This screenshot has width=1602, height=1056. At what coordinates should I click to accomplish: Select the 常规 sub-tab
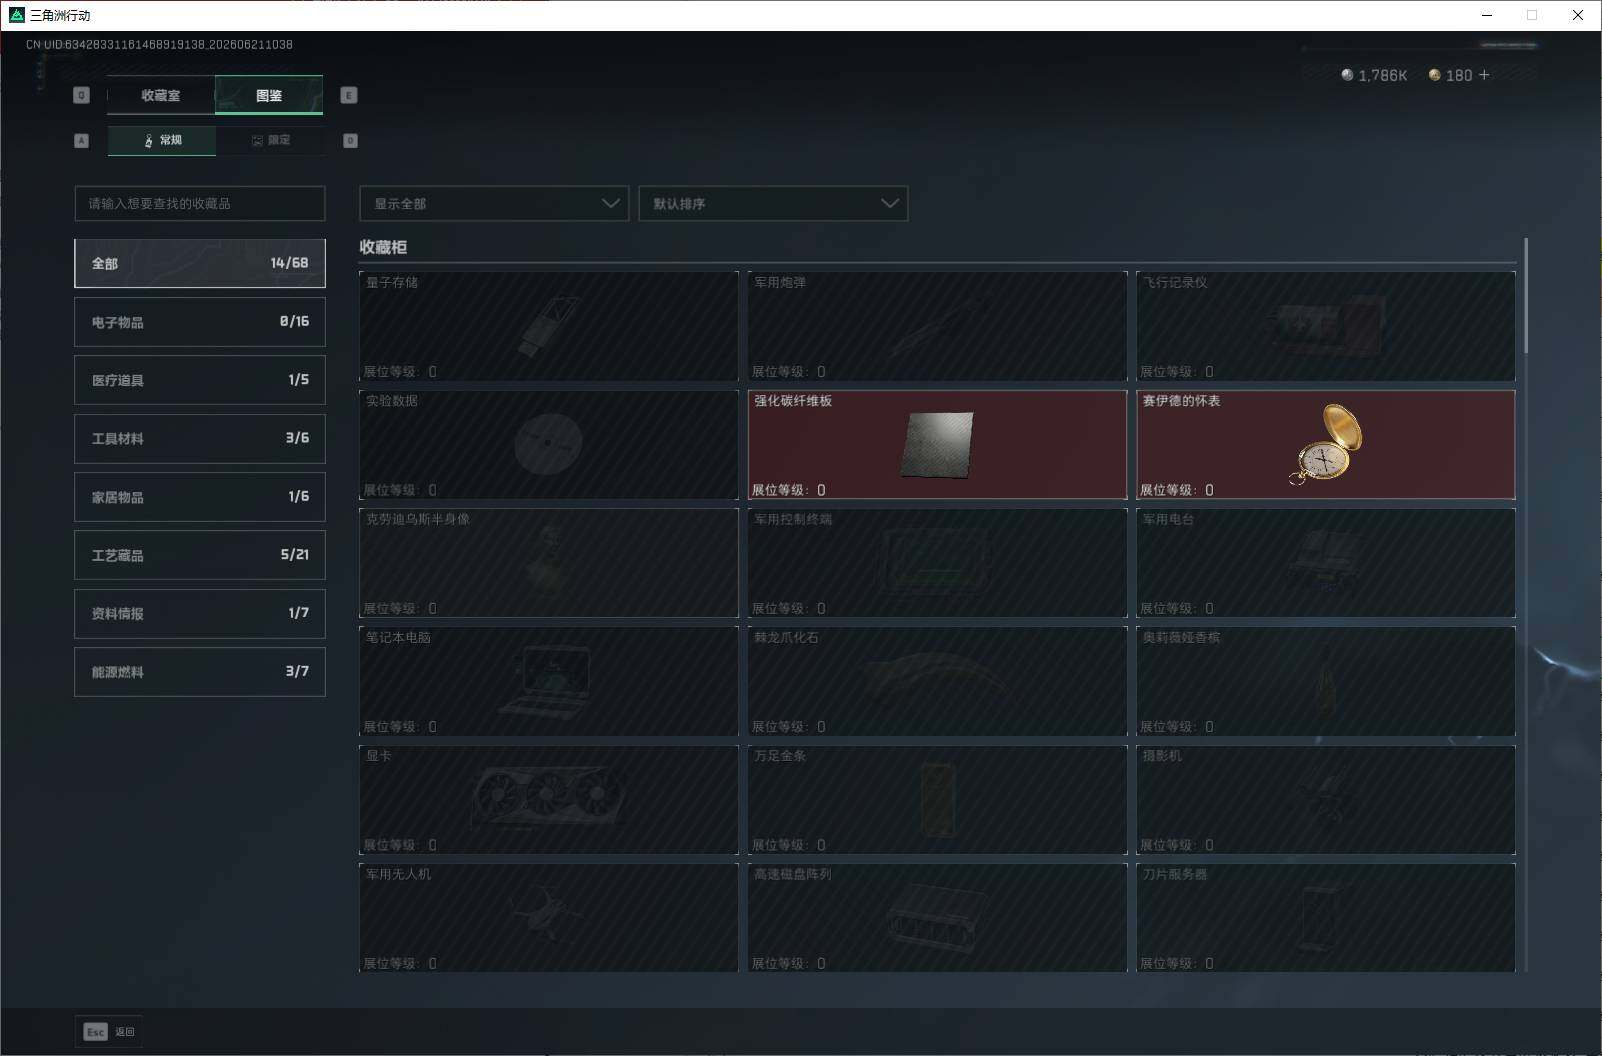162,140
